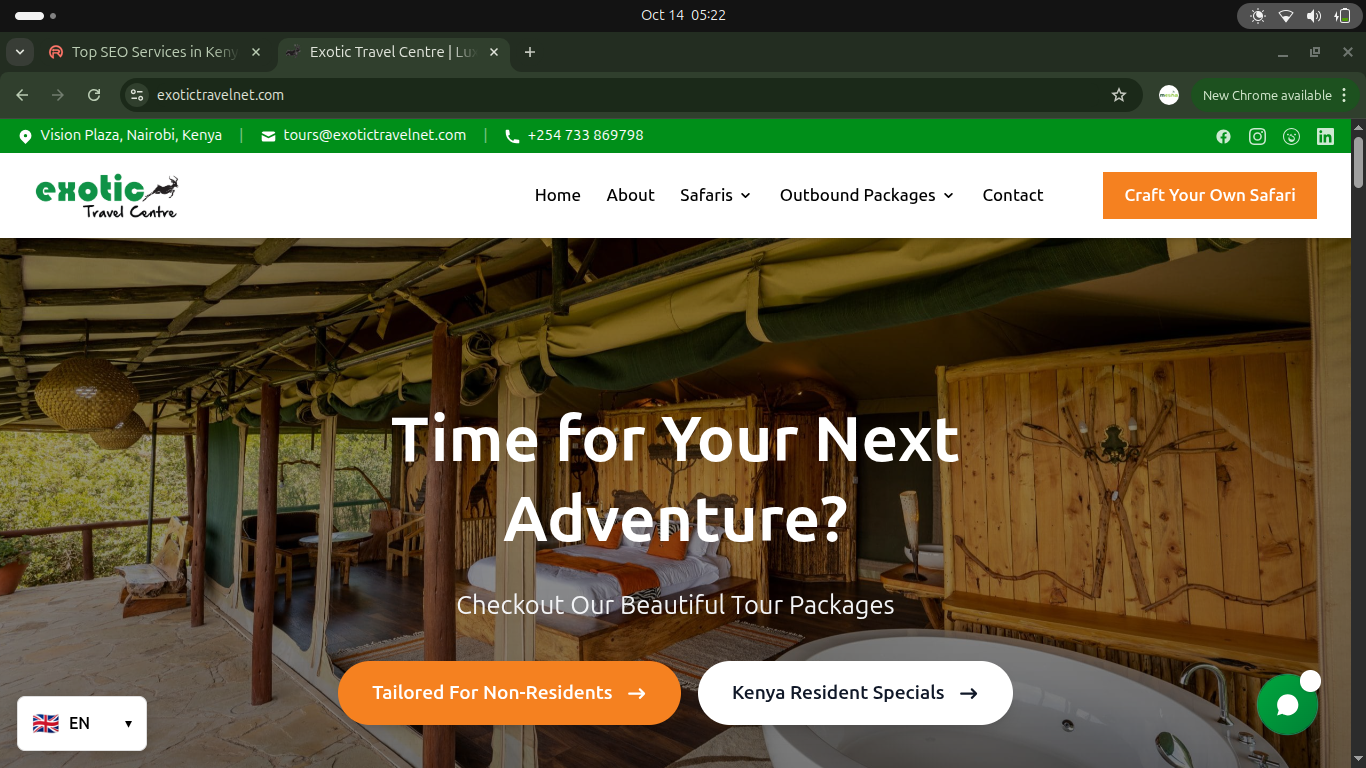The height and width of the screenshot is (768, 1366).
Task: Click the Exotic Travel Centre logo
Action: click(107, 196)
